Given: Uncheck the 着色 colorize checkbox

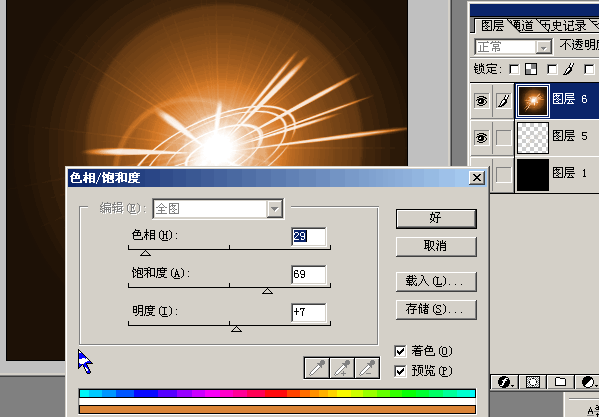Looking at the screenshot, I should tap(400, 351).
